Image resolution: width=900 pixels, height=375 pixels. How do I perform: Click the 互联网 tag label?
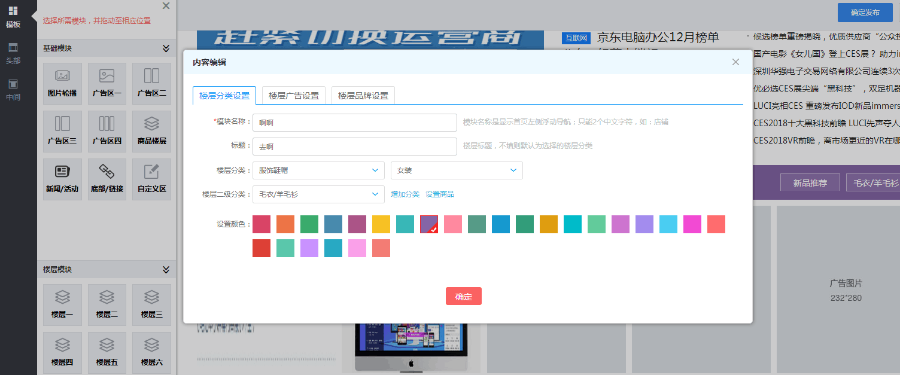[x=576, y=38]
